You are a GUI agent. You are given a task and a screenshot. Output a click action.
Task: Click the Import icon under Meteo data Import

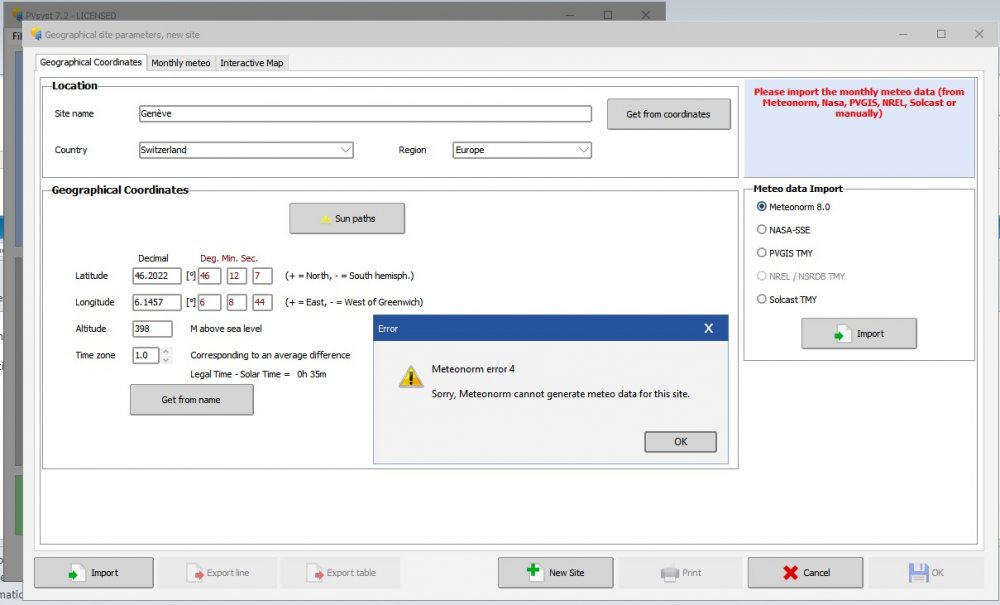pyautogui.click(x=842, y=334)
